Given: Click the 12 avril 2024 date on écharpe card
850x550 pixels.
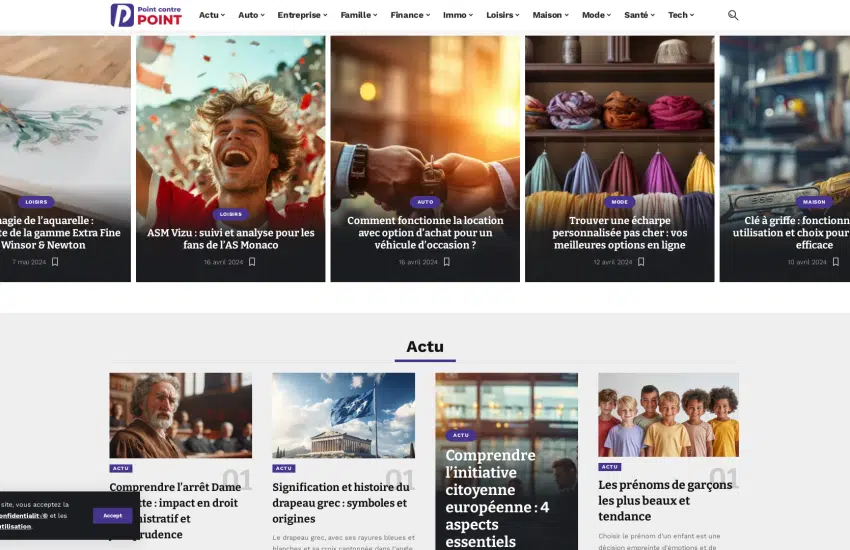Looking at the screenshot, I should coord(613,262).
